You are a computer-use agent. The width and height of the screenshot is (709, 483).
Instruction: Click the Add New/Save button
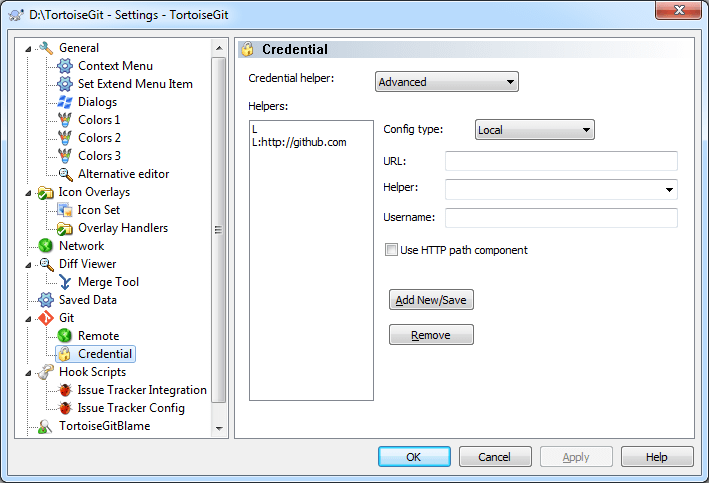coord(431,300)
